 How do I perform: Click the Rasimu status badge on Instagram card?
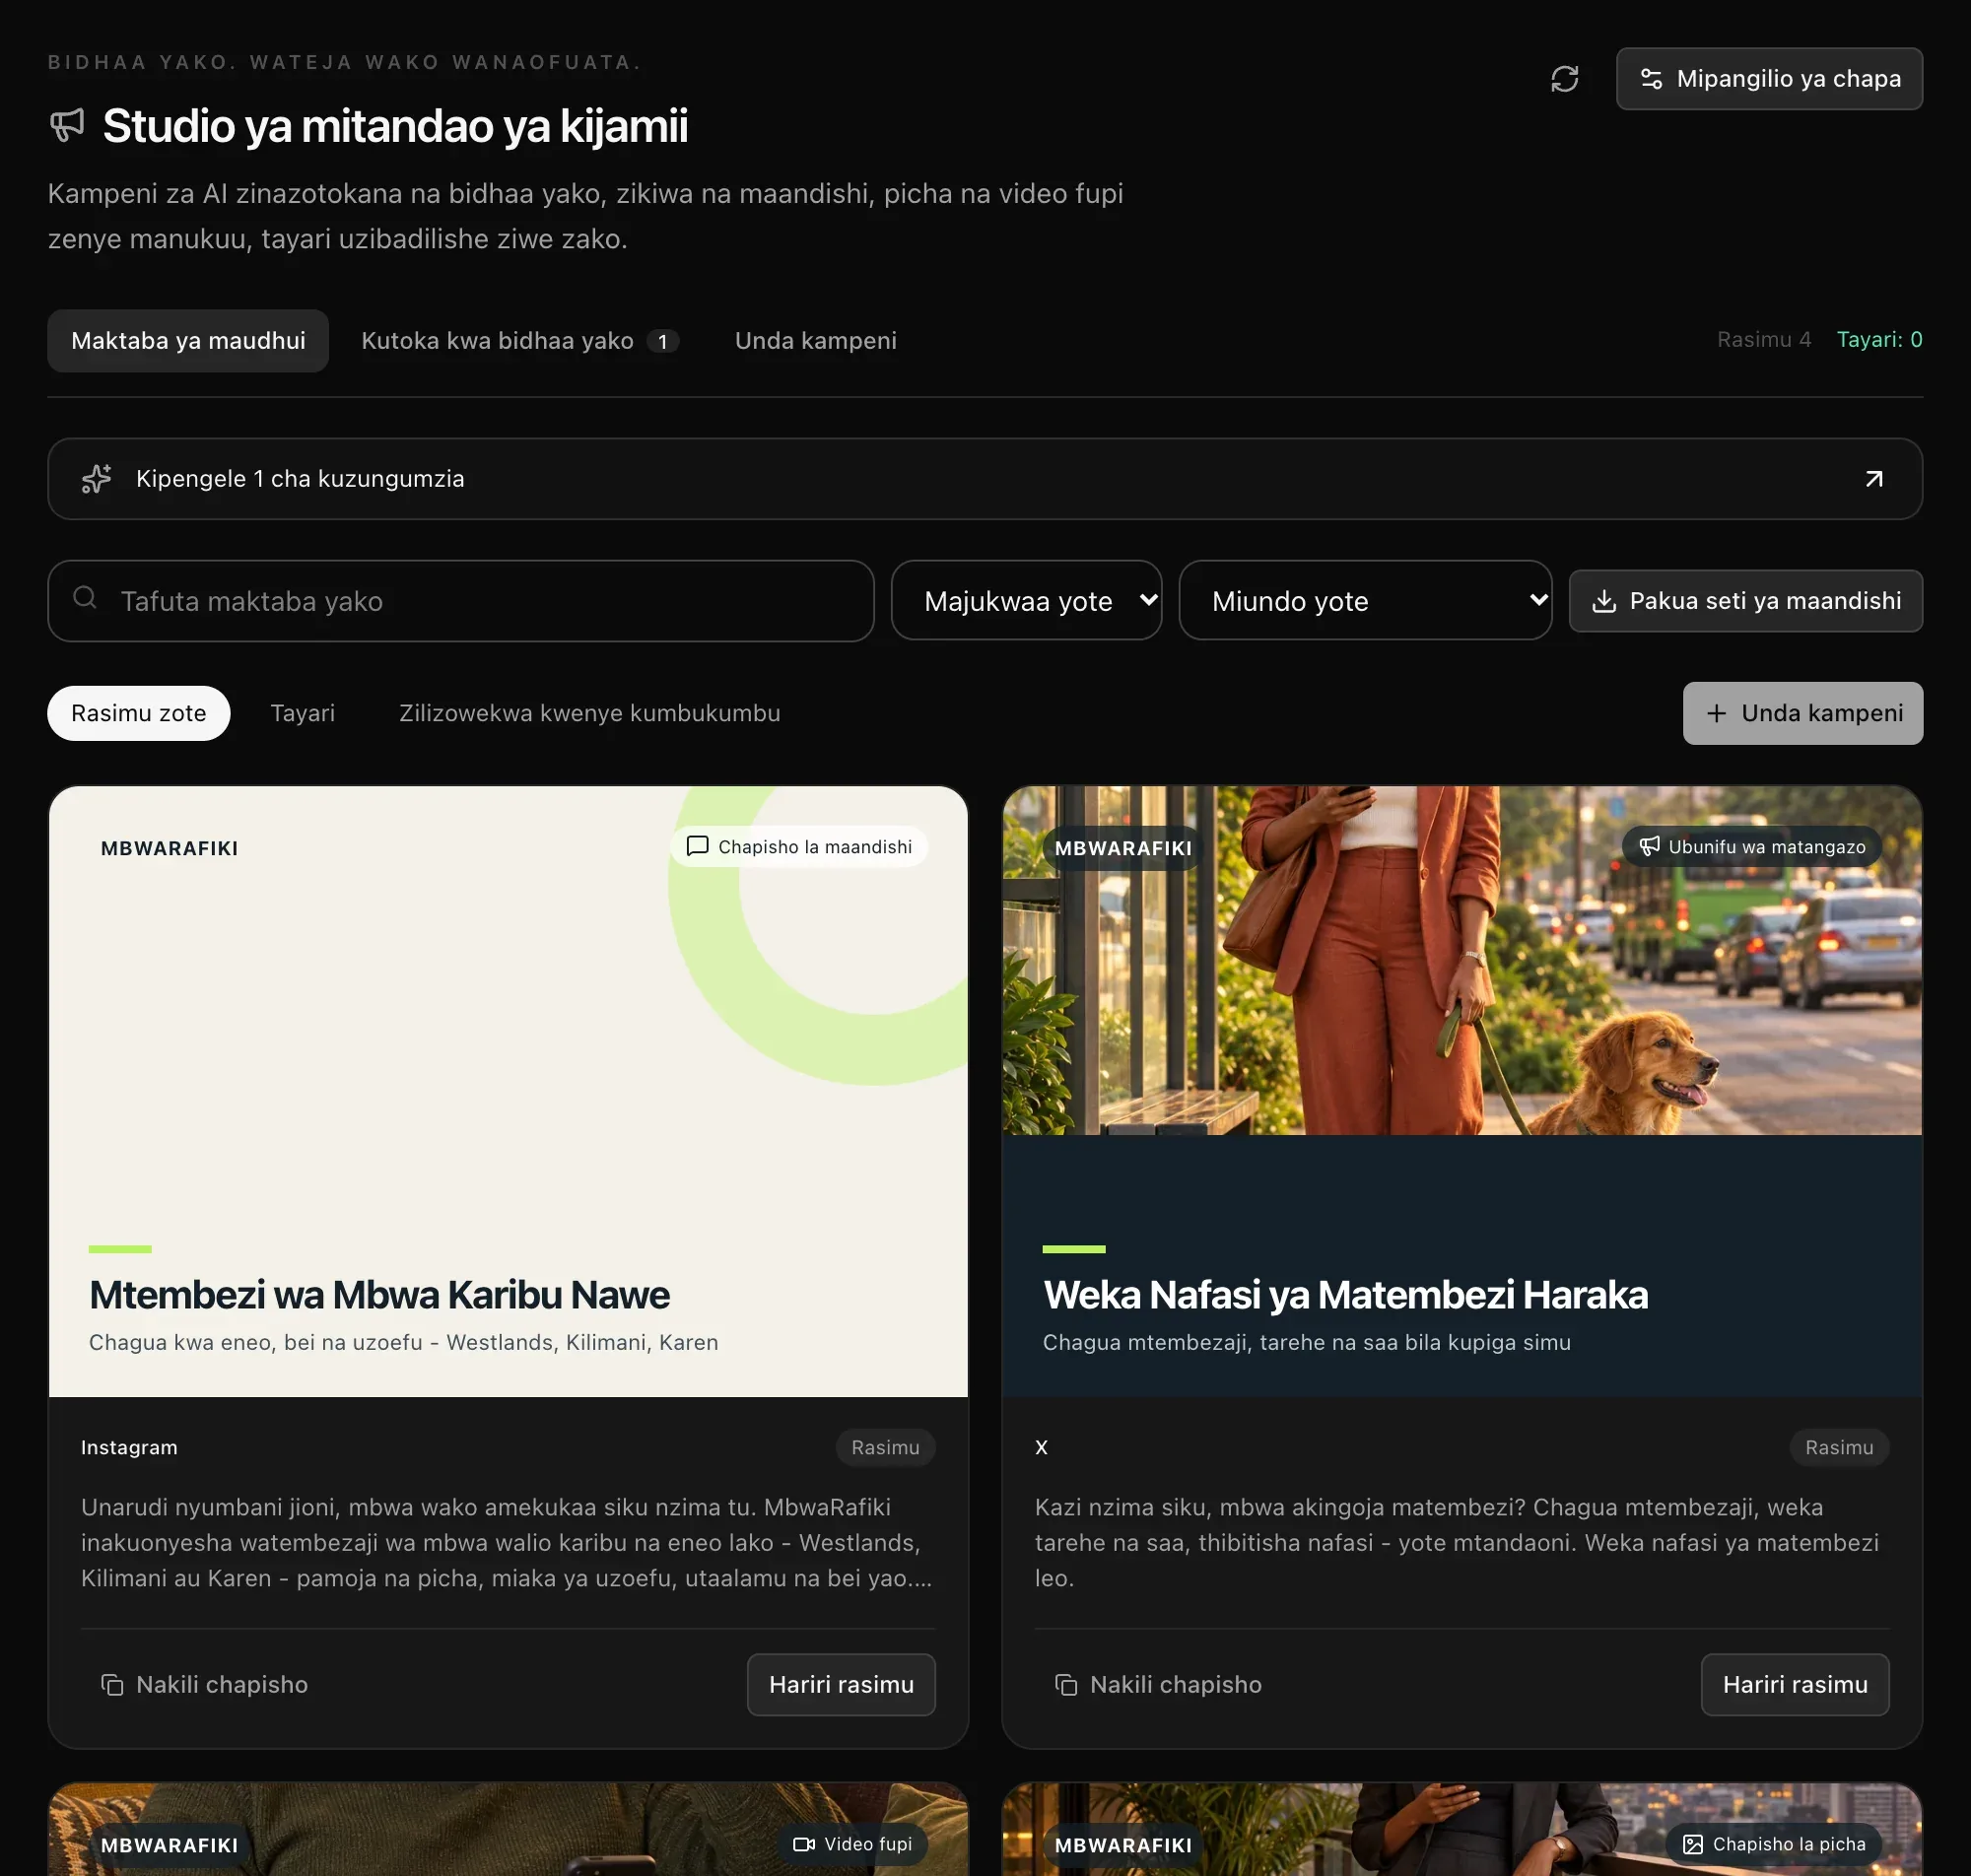coord(885,1448)
